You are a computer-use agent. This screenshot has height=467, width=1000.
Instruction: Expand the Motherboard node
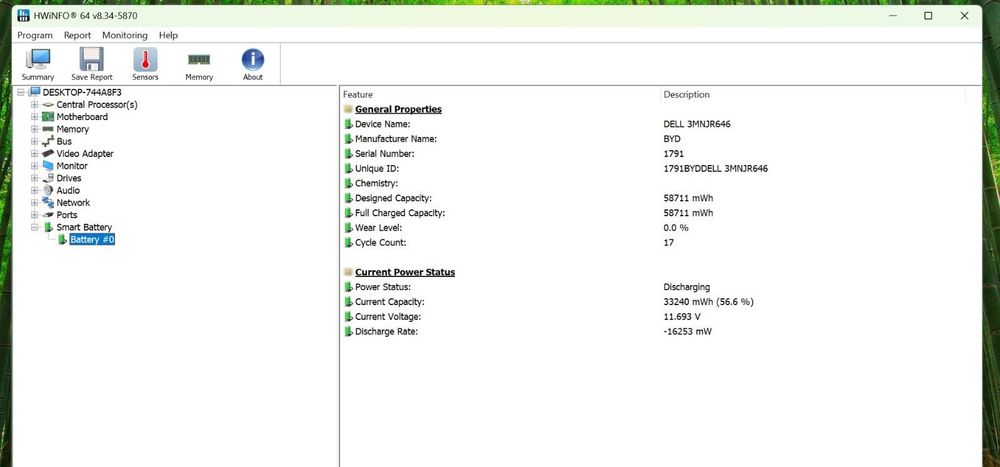tap(34, 117)
